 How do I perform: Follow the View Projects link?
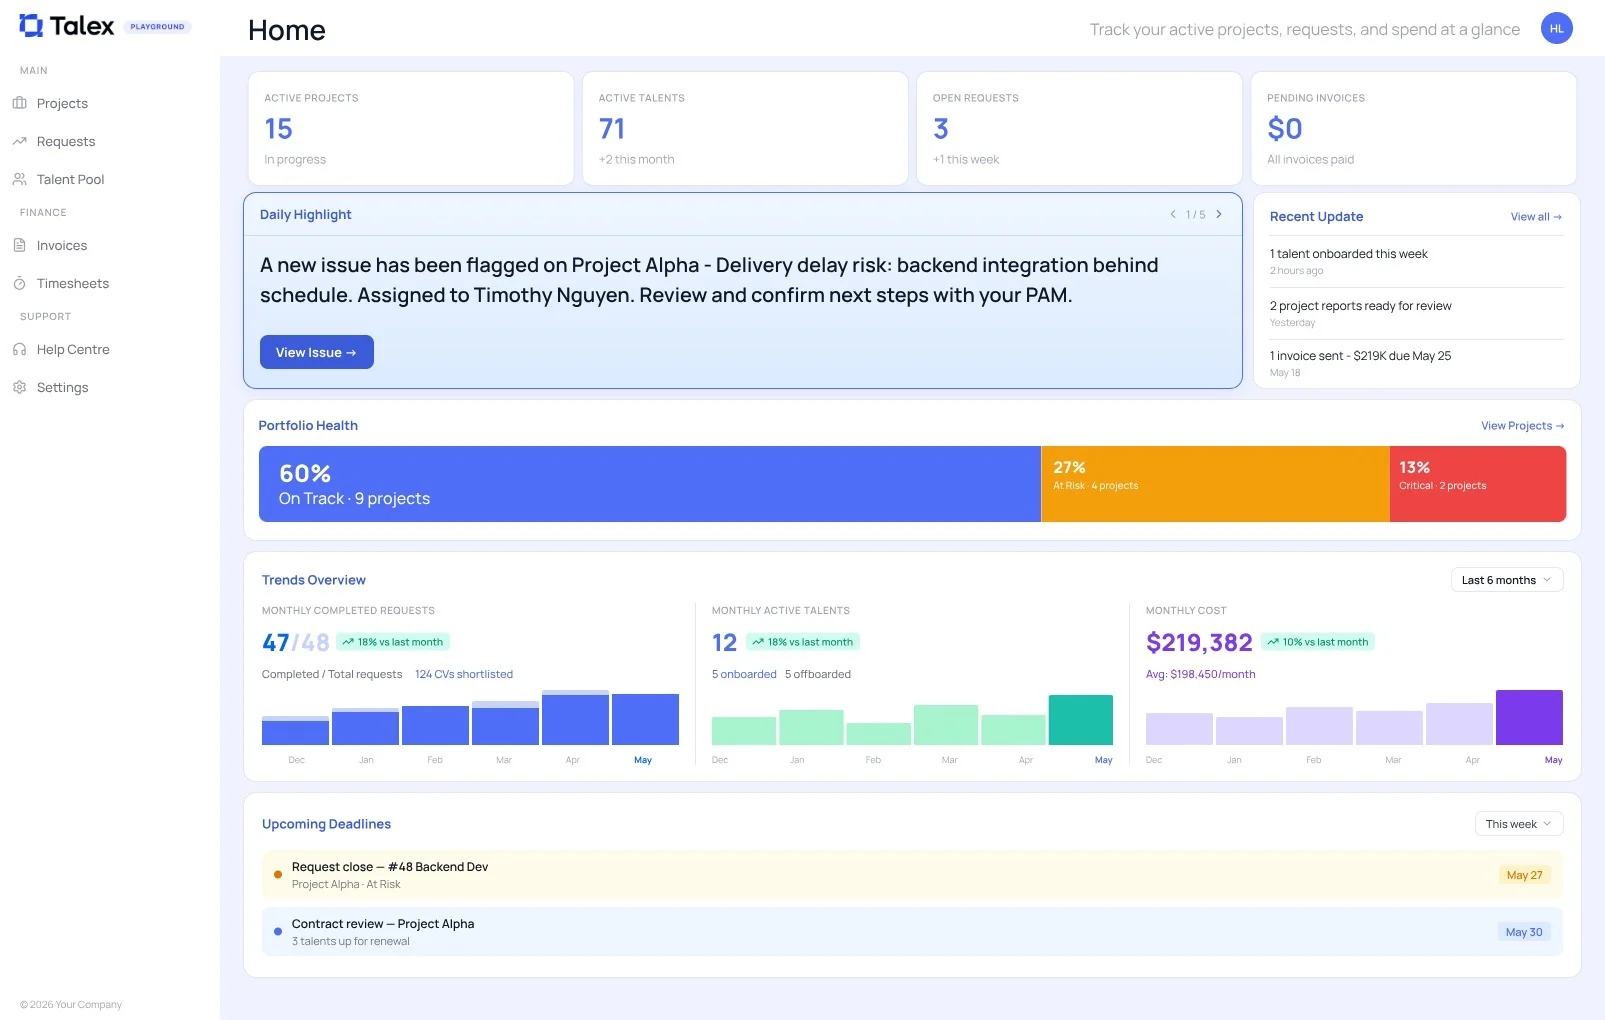coord(1522,426)
